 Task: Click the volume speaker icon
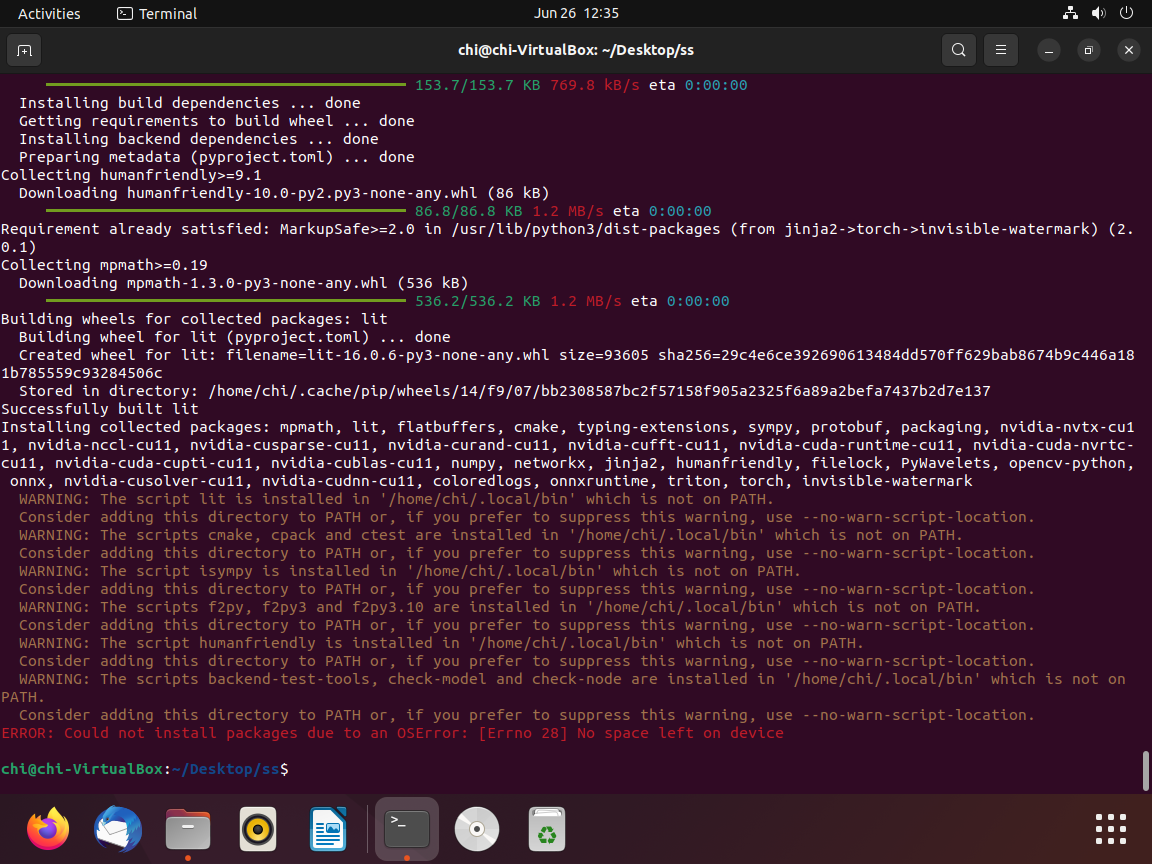[1098, 13]
